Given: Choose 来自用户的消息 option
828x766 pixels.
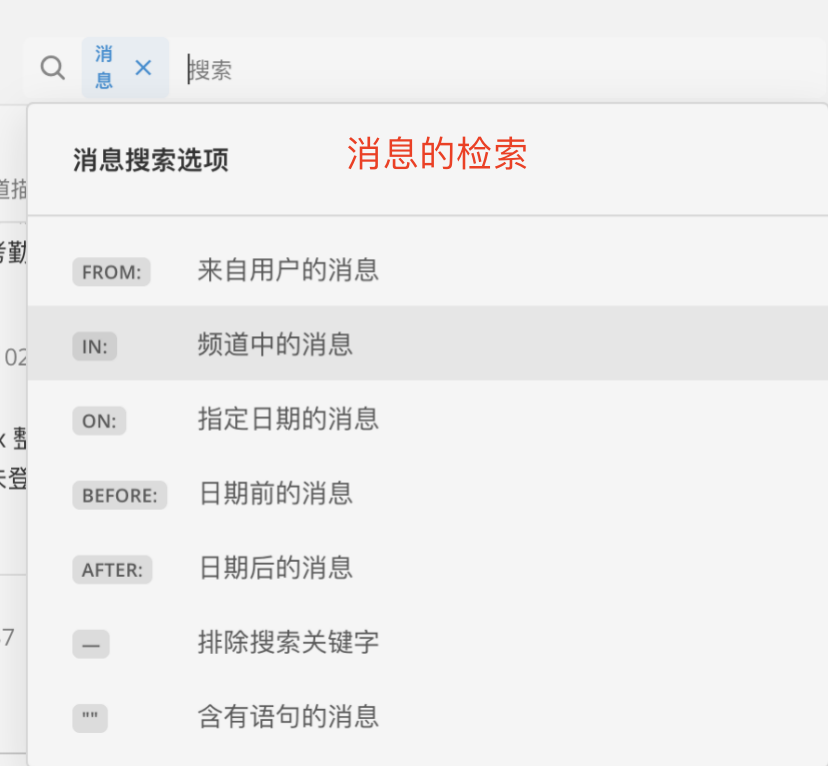Looking at the screenshot, I should click(288, 270).
